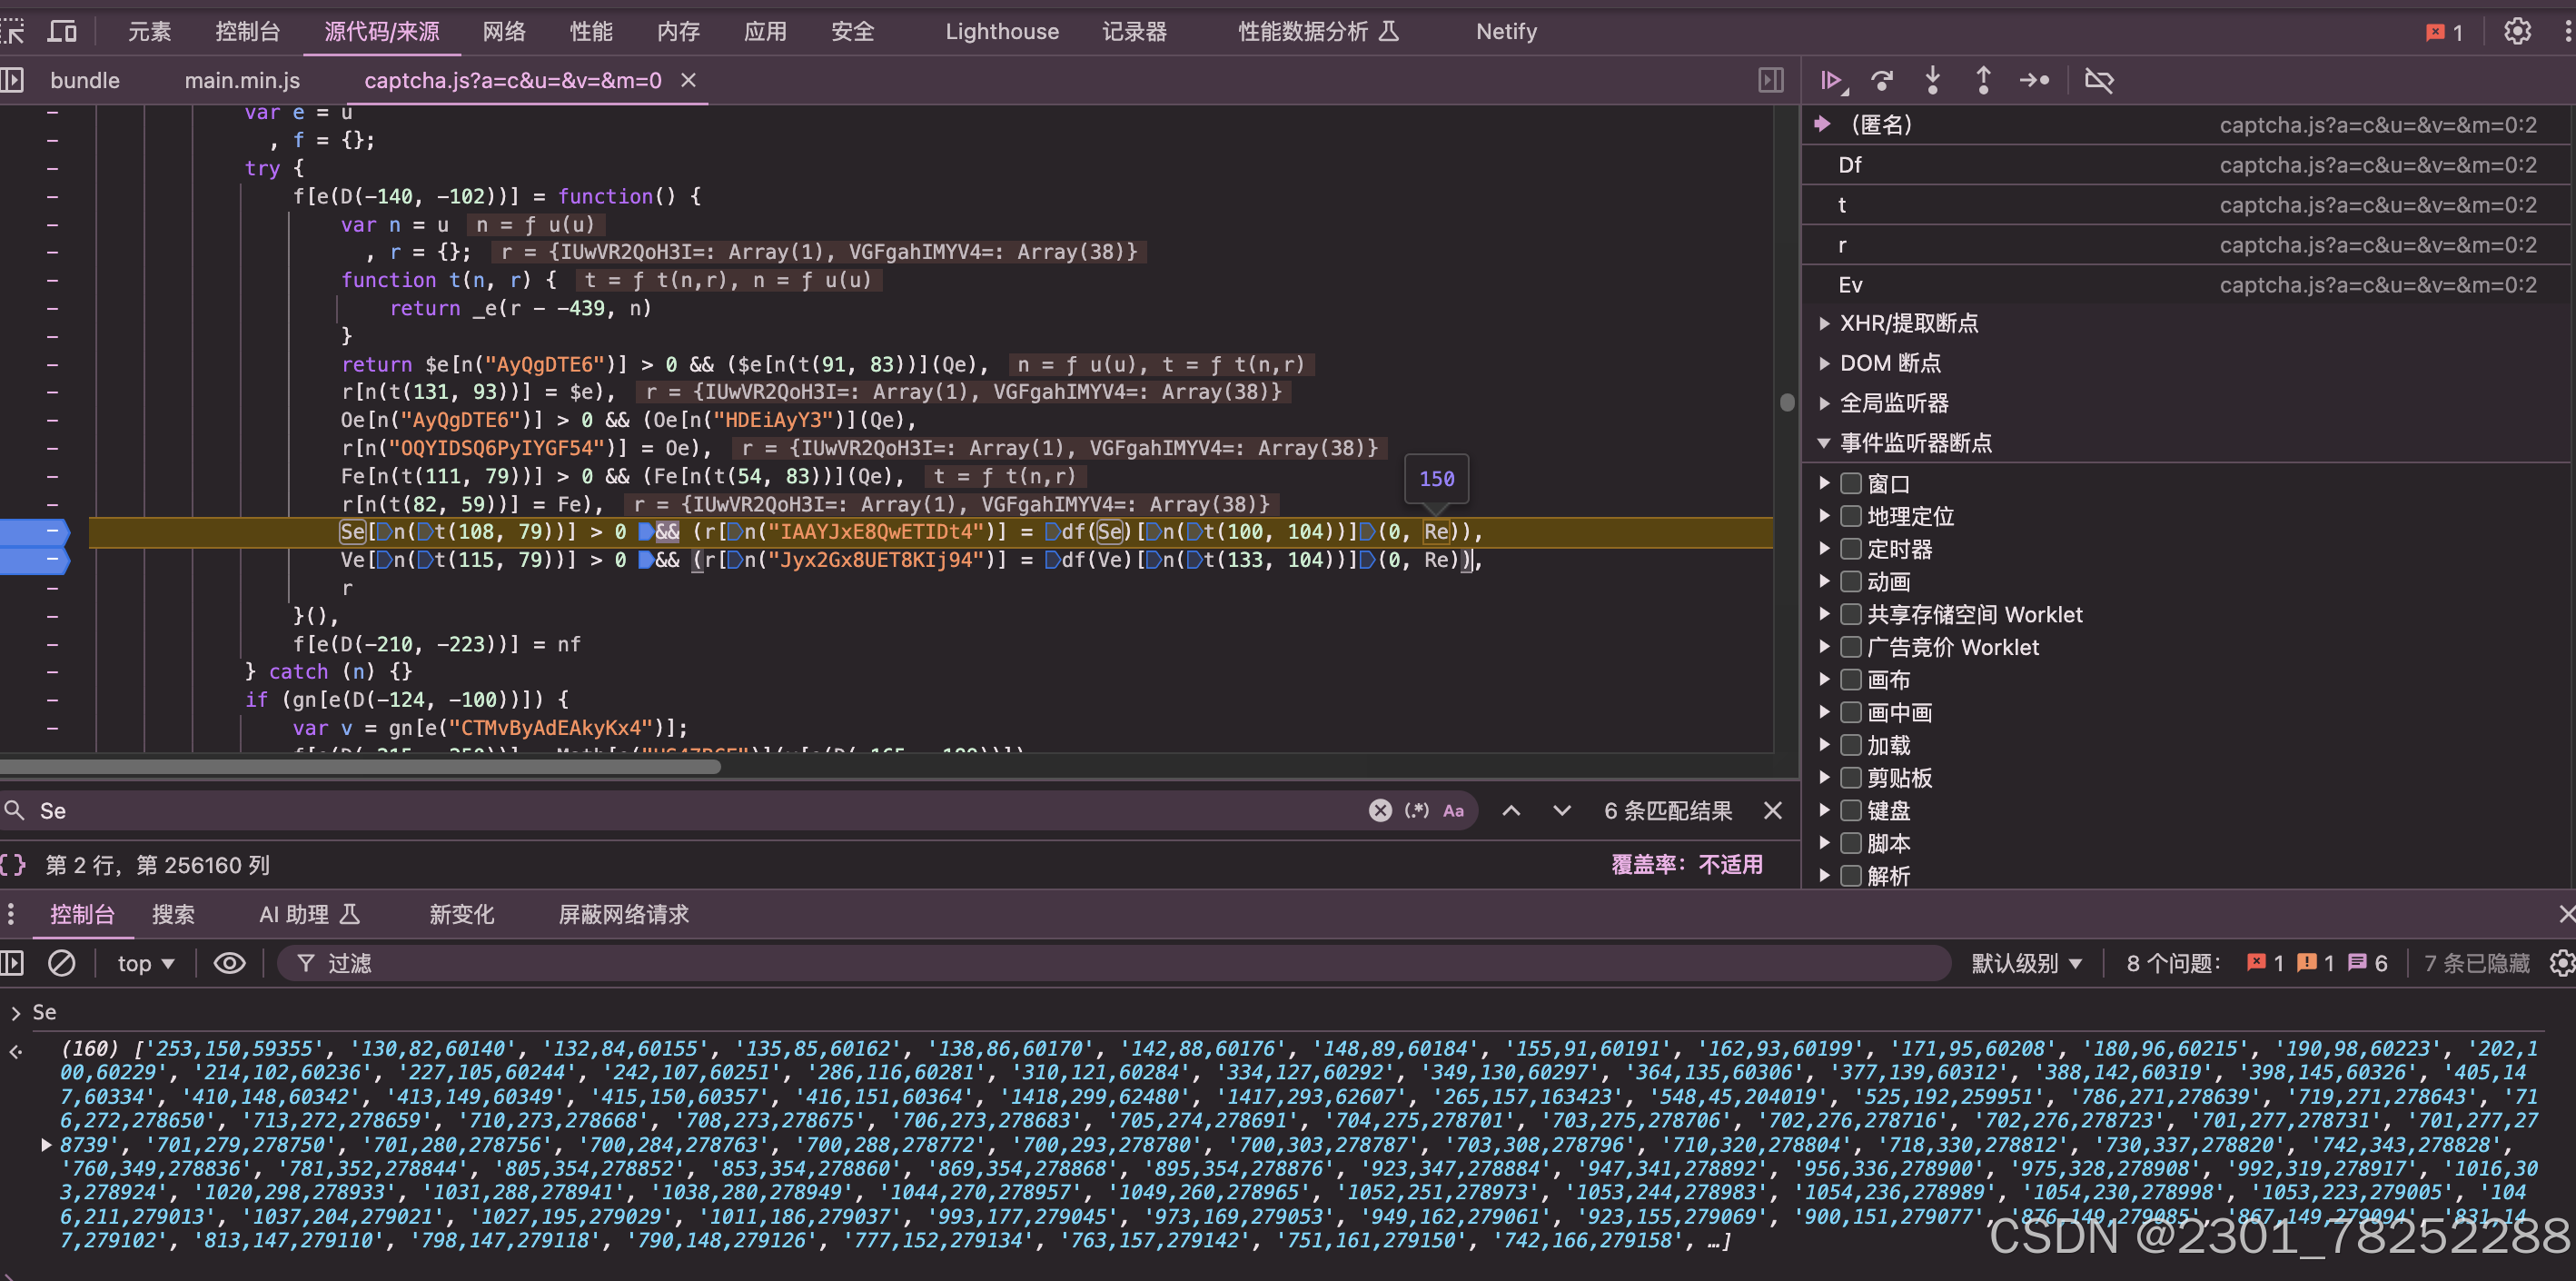Click the step out of function icon
The width and height of the screenshot is (2576, 1281).
(x=1983, y=80)
